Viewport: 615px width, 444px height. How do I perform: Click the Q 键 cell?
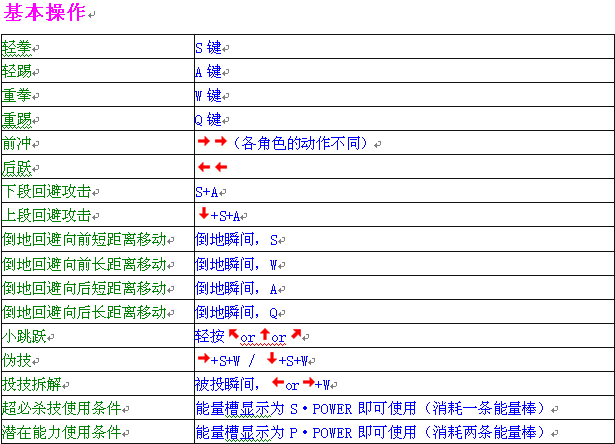pyautogui.click(x=208, y=119)
